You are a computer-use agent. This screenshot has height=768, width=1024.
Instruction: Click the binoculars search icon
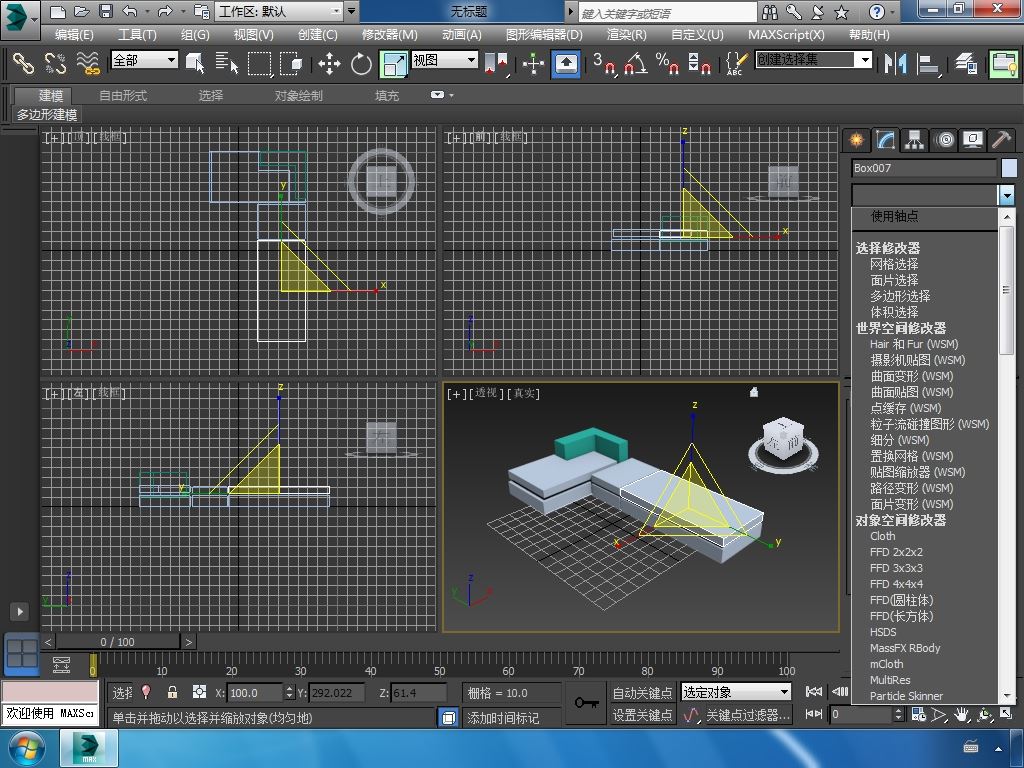(x=770, y=12)
